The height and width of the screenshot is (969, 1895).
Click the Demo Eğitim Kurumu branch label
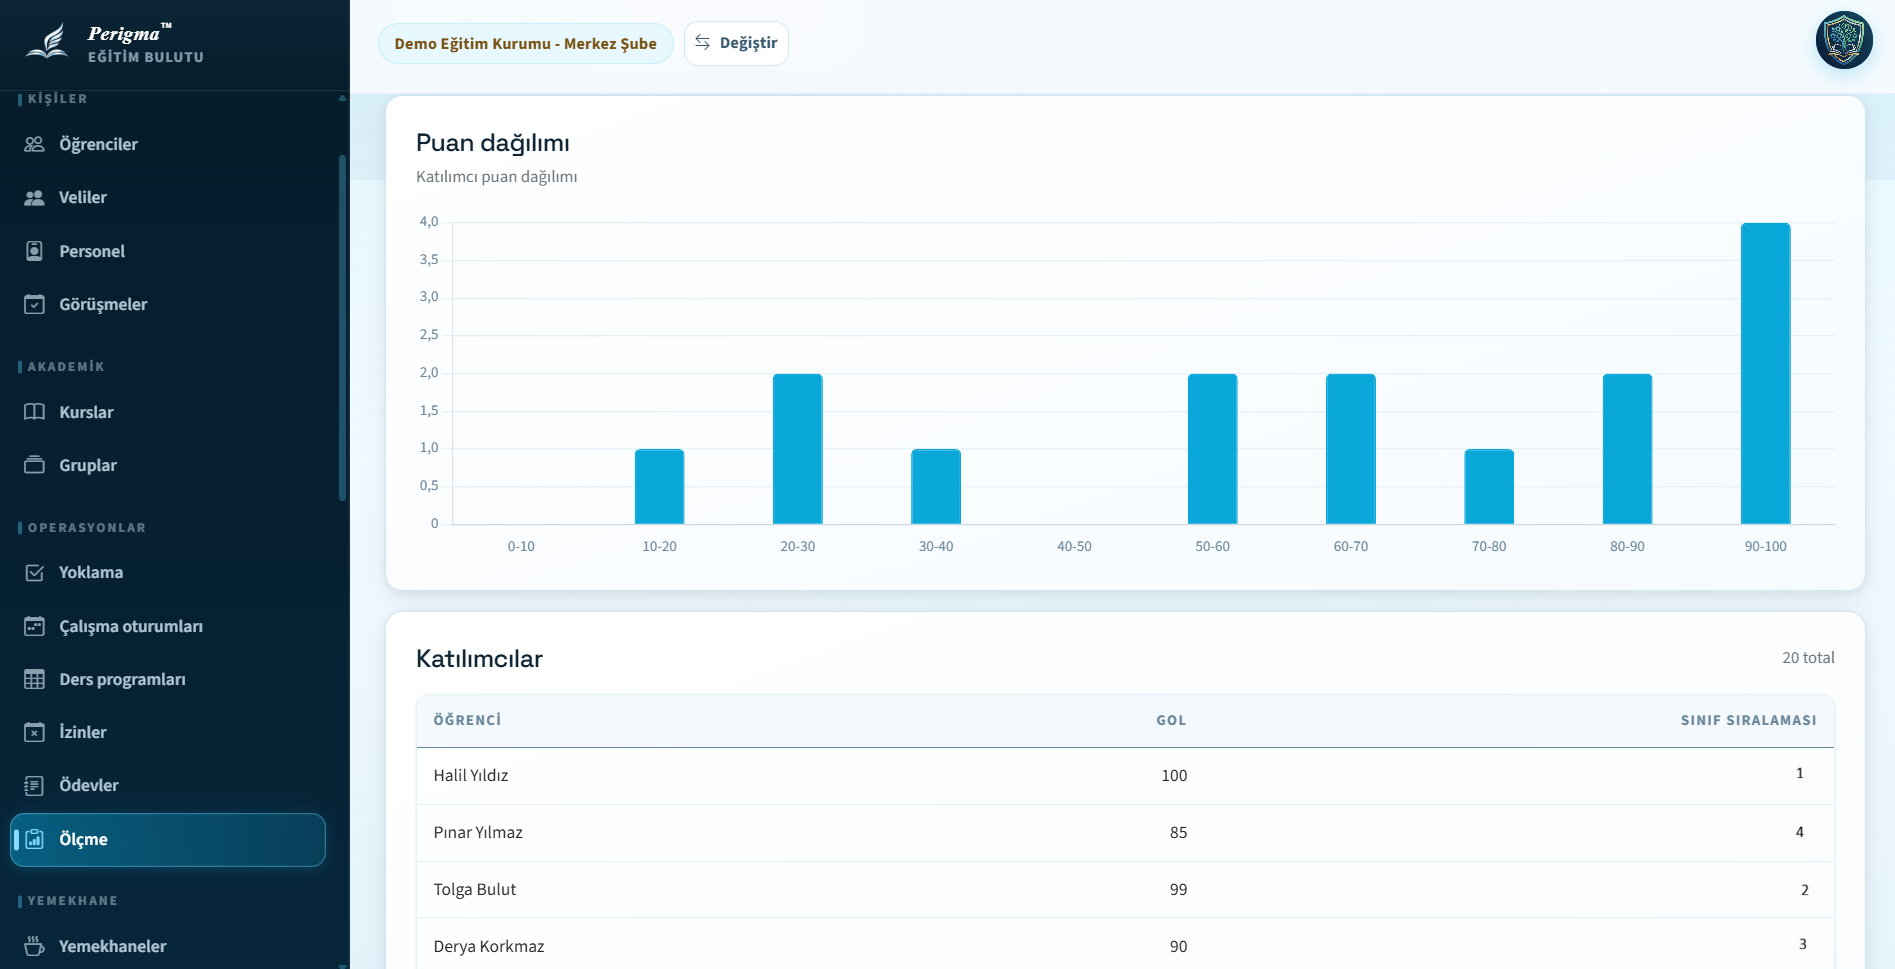[x=525, y=44]
